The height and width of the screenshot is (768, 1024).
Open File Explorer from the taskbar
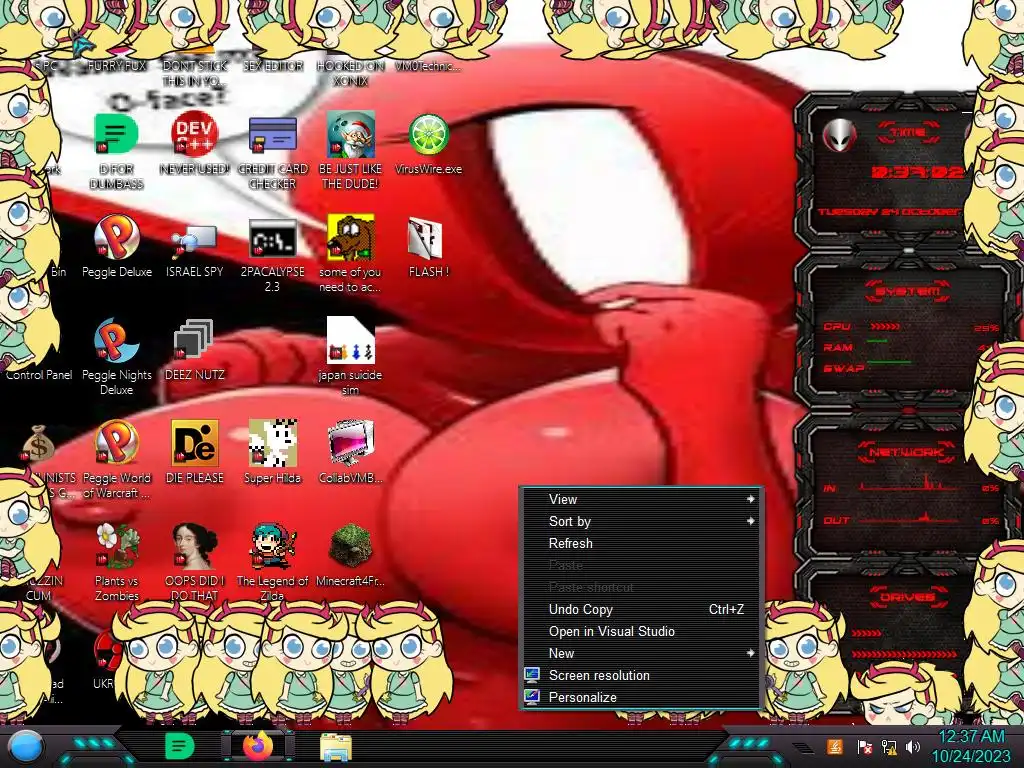click(336, 748)
